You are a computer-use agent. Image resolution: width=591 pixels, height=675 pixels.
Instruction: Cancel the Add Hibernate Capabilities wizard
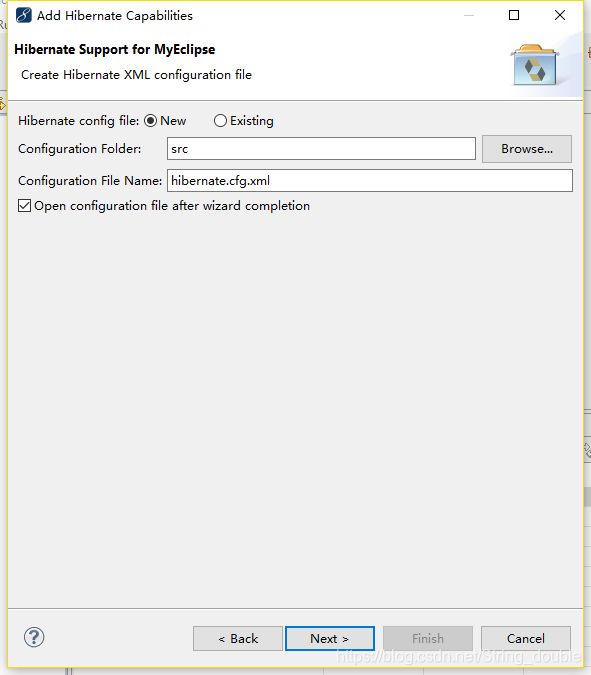click(x=526, y=638)
